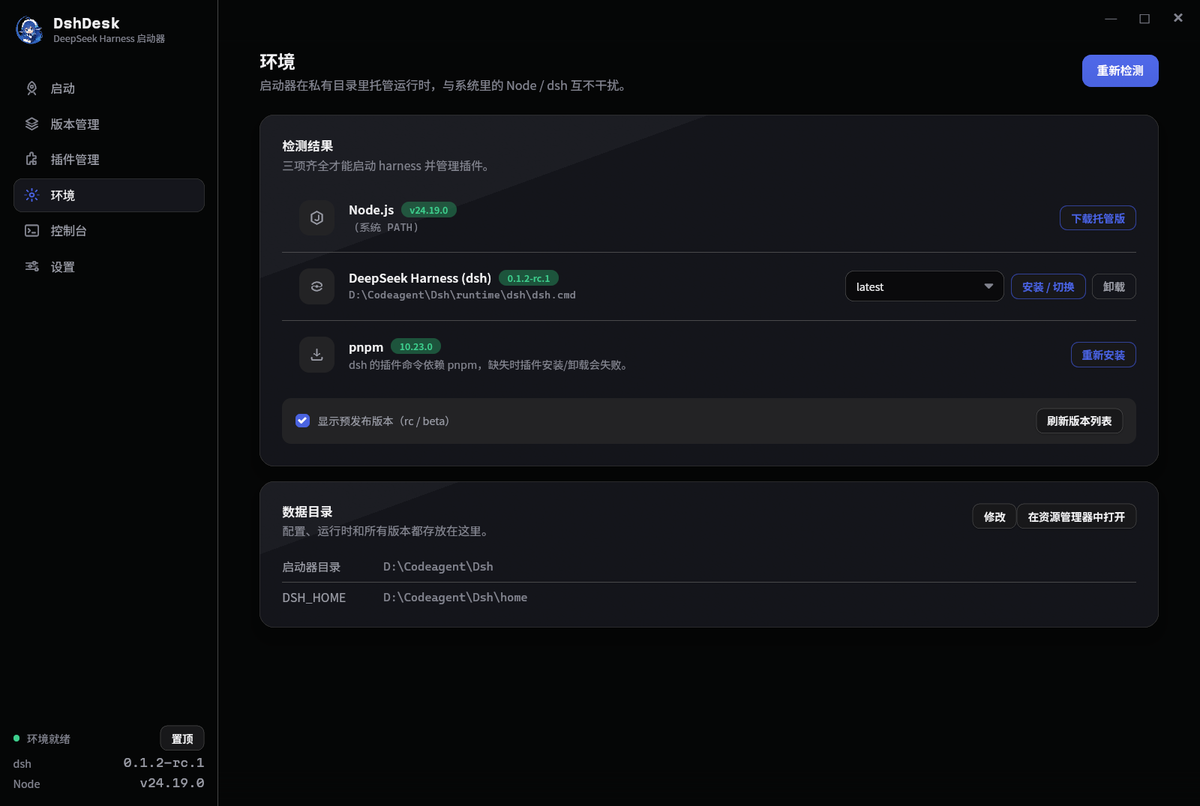Click the 重新检测 button
Image resolution: width=1200 pixels, height=806 pixels.
click(1120, 71)
